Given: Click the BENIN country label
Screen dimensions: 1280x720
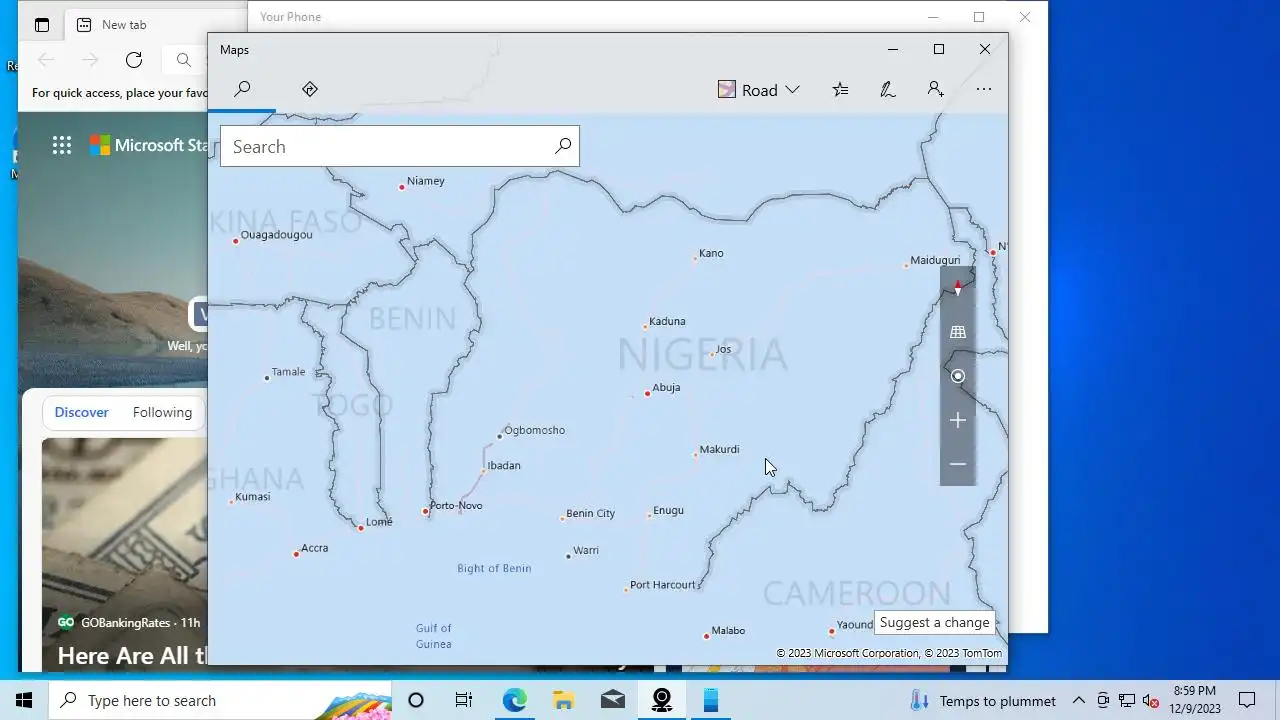Looking at the screenshot, I should (x=412, y=319).
